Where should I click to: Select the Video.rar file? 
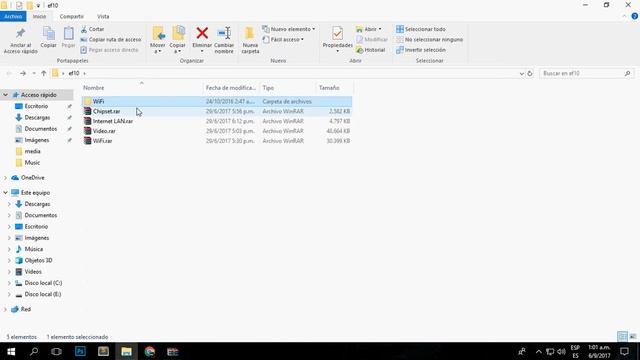(216, 131)
